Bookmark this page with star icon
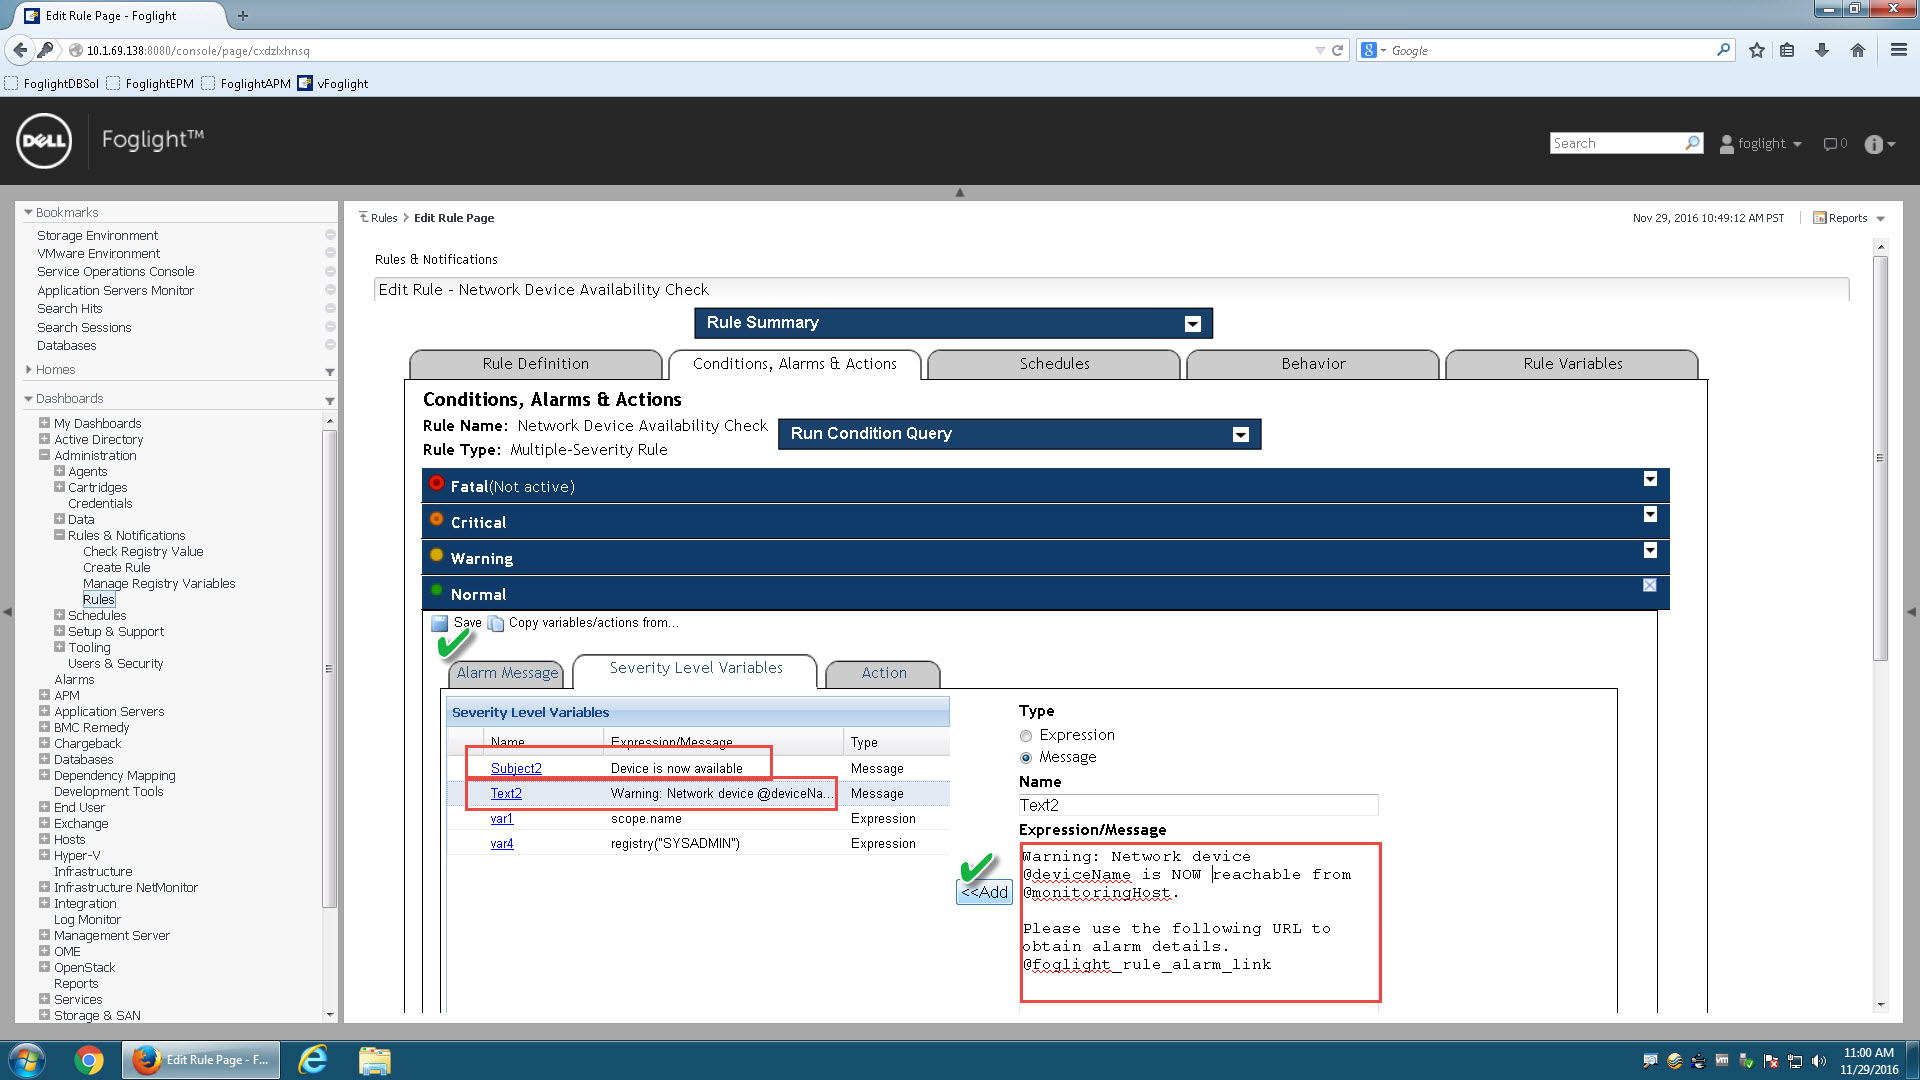This screenshot has height=1080, width=1920. [1757, 50]
